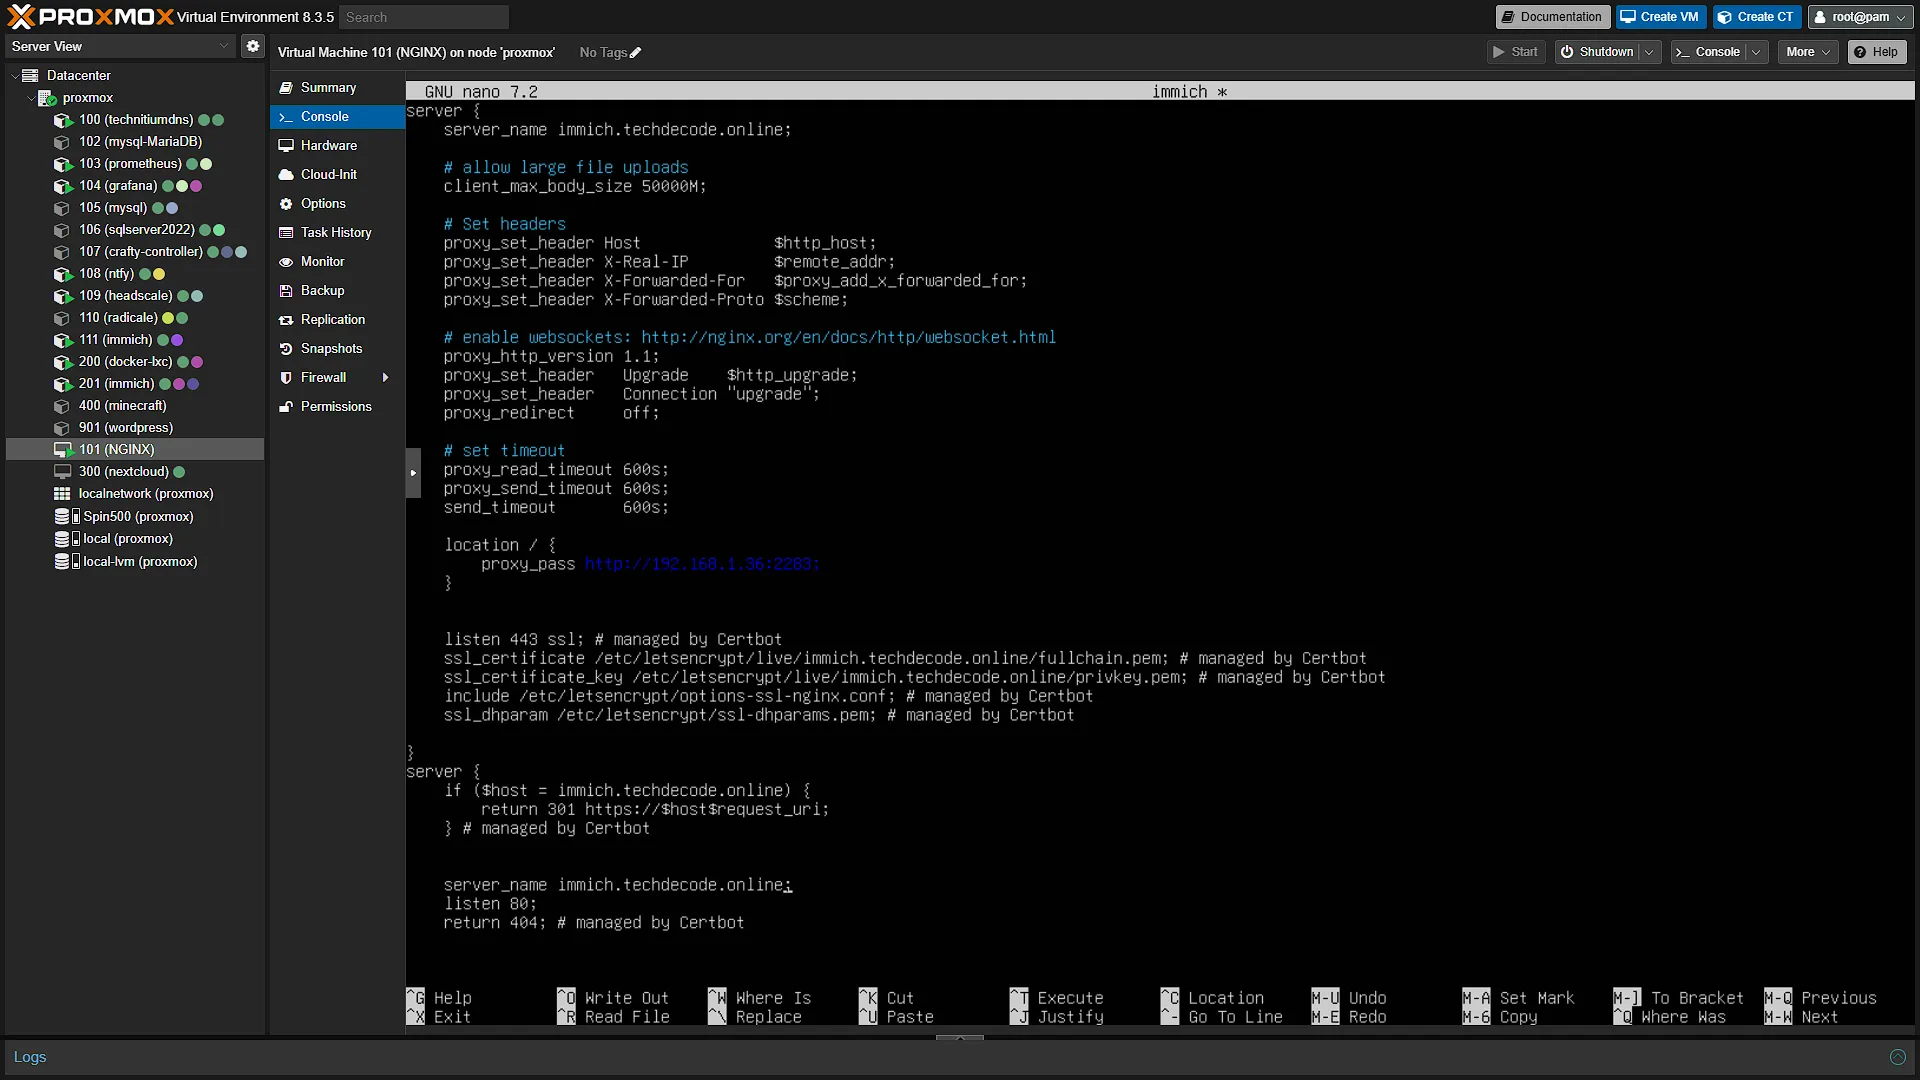1920x1080 pixels.
Task: Click the Backup floppy disk icon
Action: (286, 291)
